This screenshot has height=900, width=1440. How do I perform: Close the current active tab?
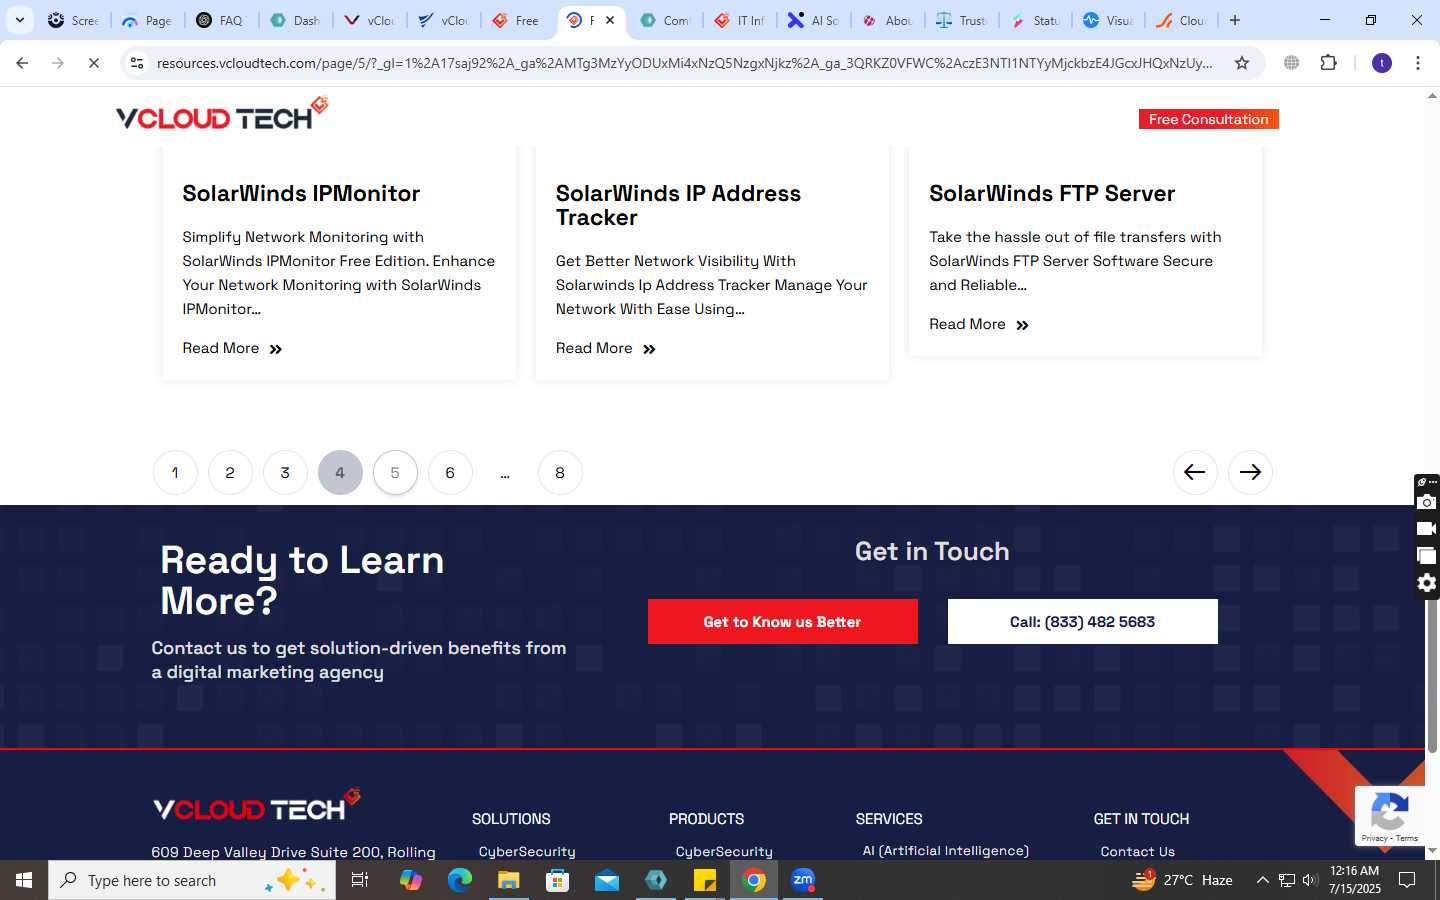tap(610, 20)
